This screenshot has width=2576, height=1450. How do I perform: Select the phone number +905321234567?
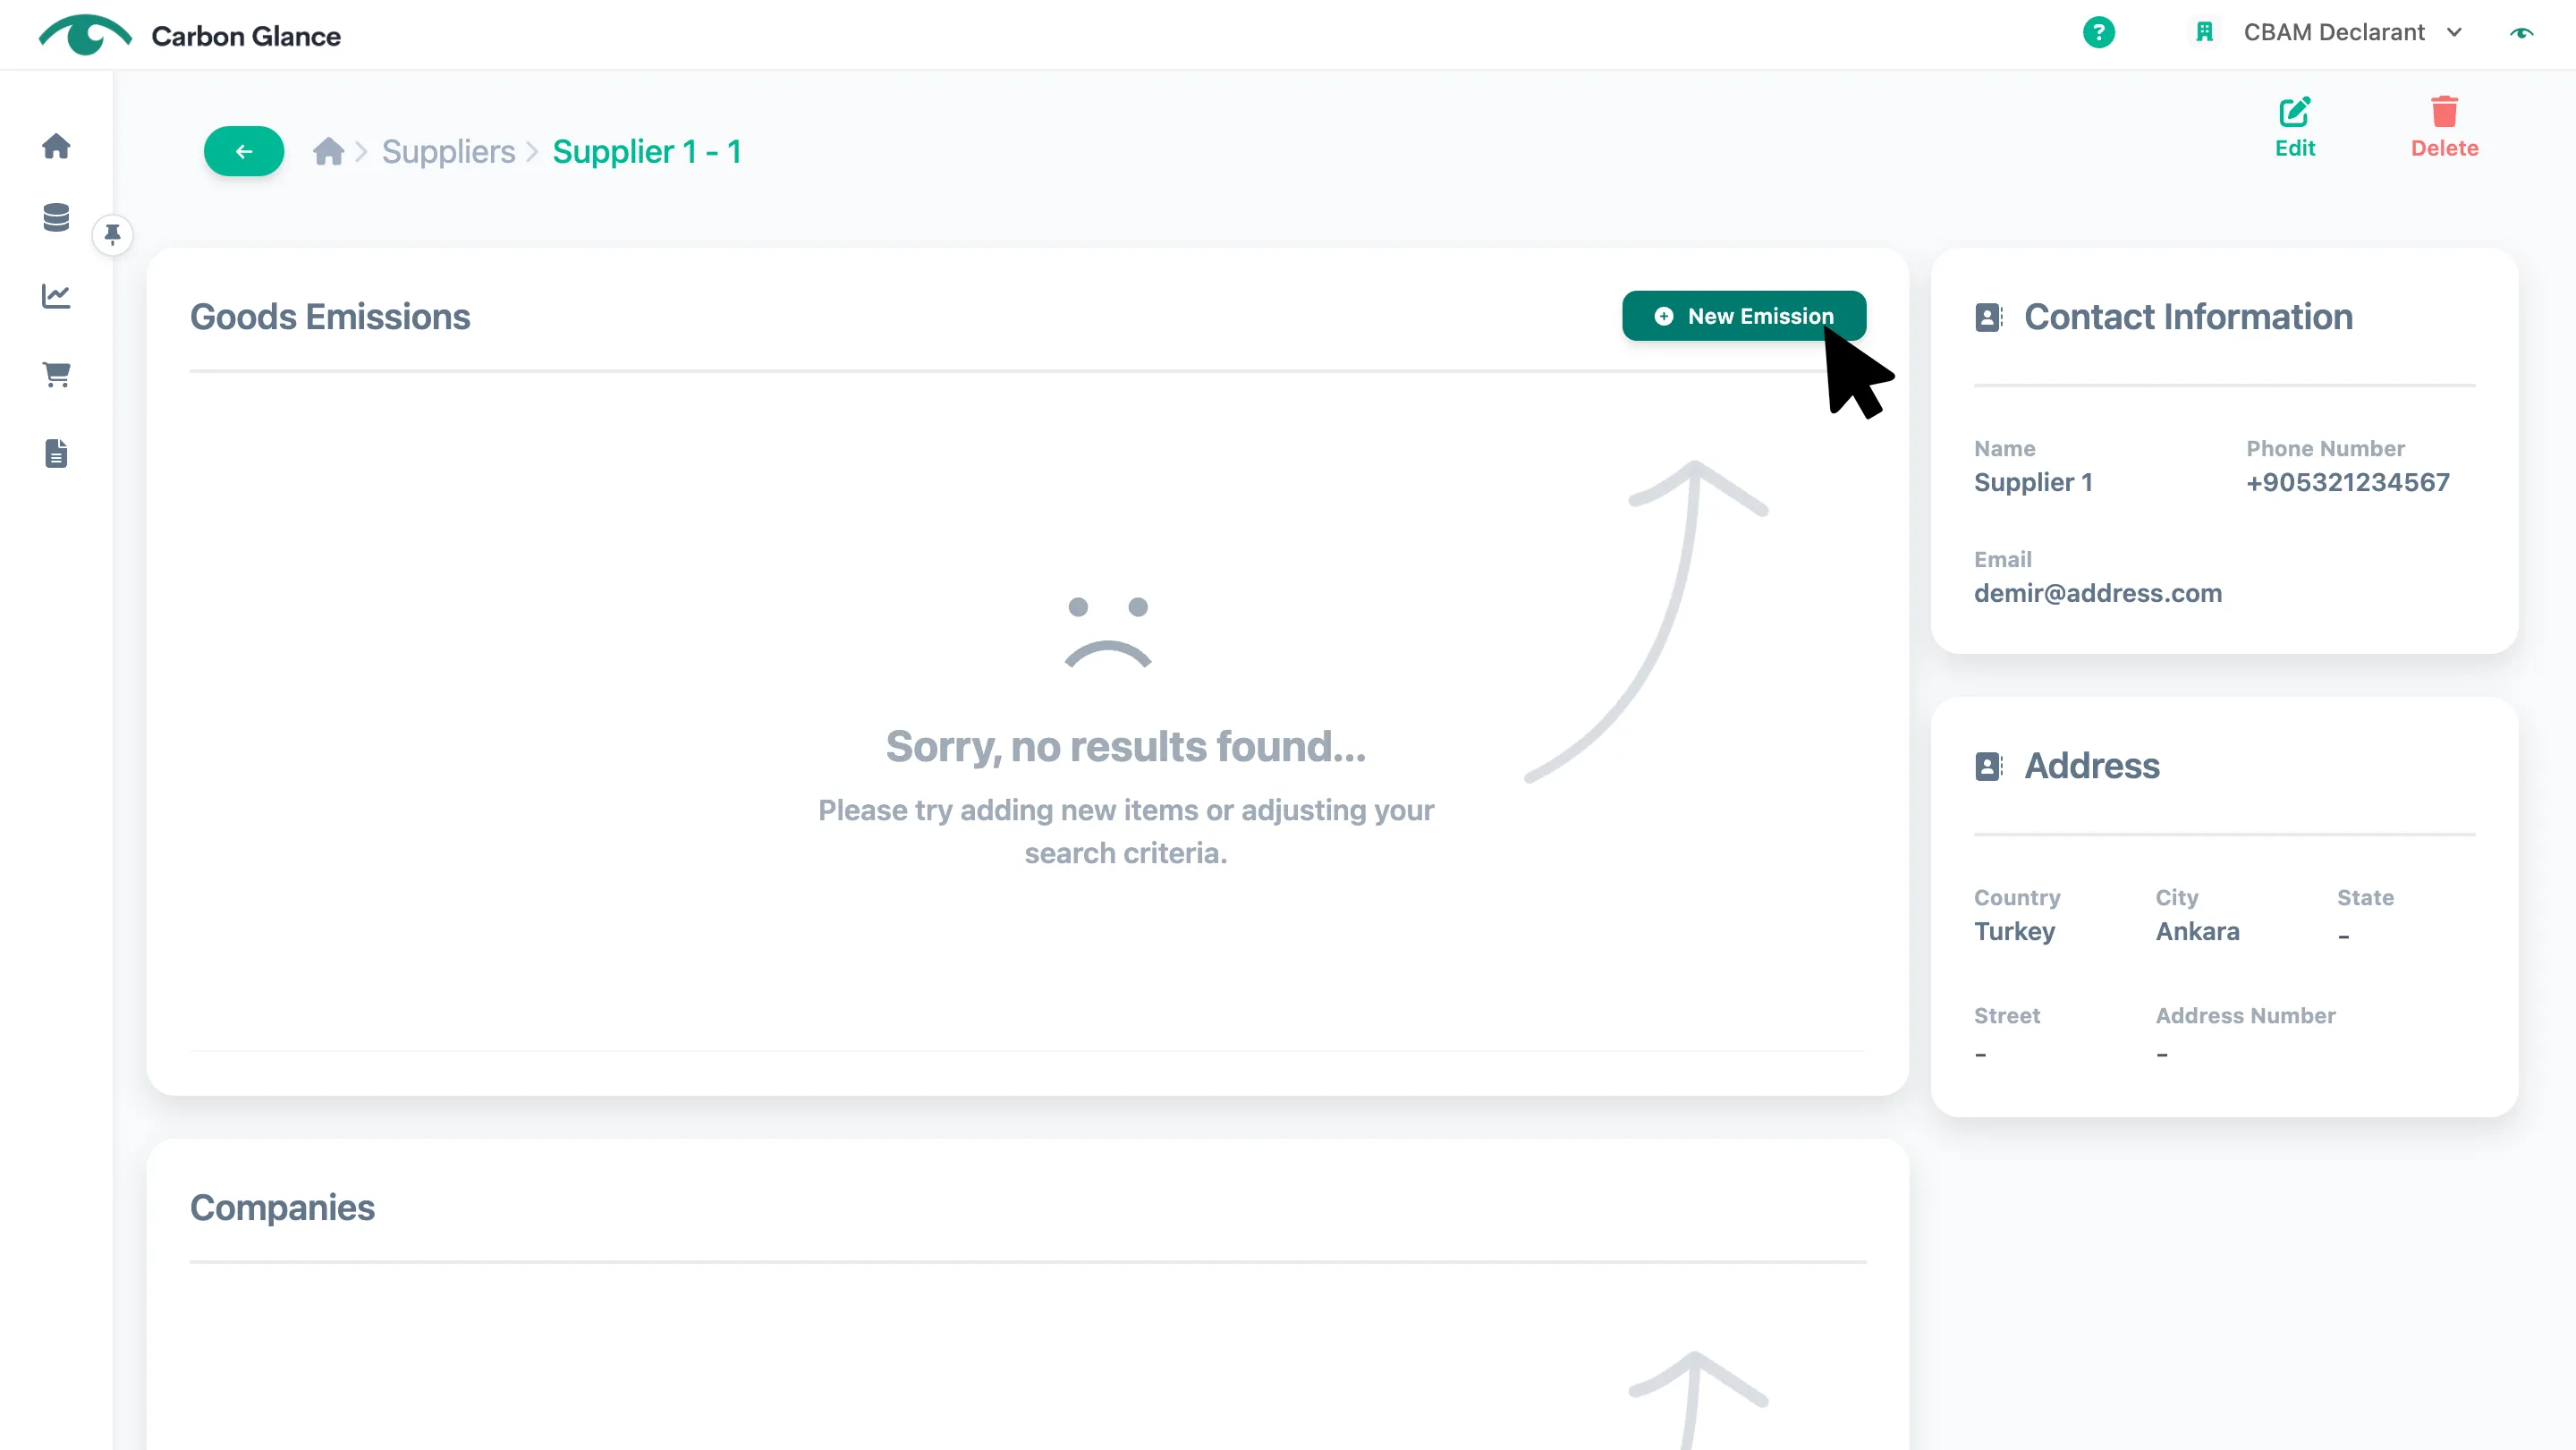(2348, 483)
